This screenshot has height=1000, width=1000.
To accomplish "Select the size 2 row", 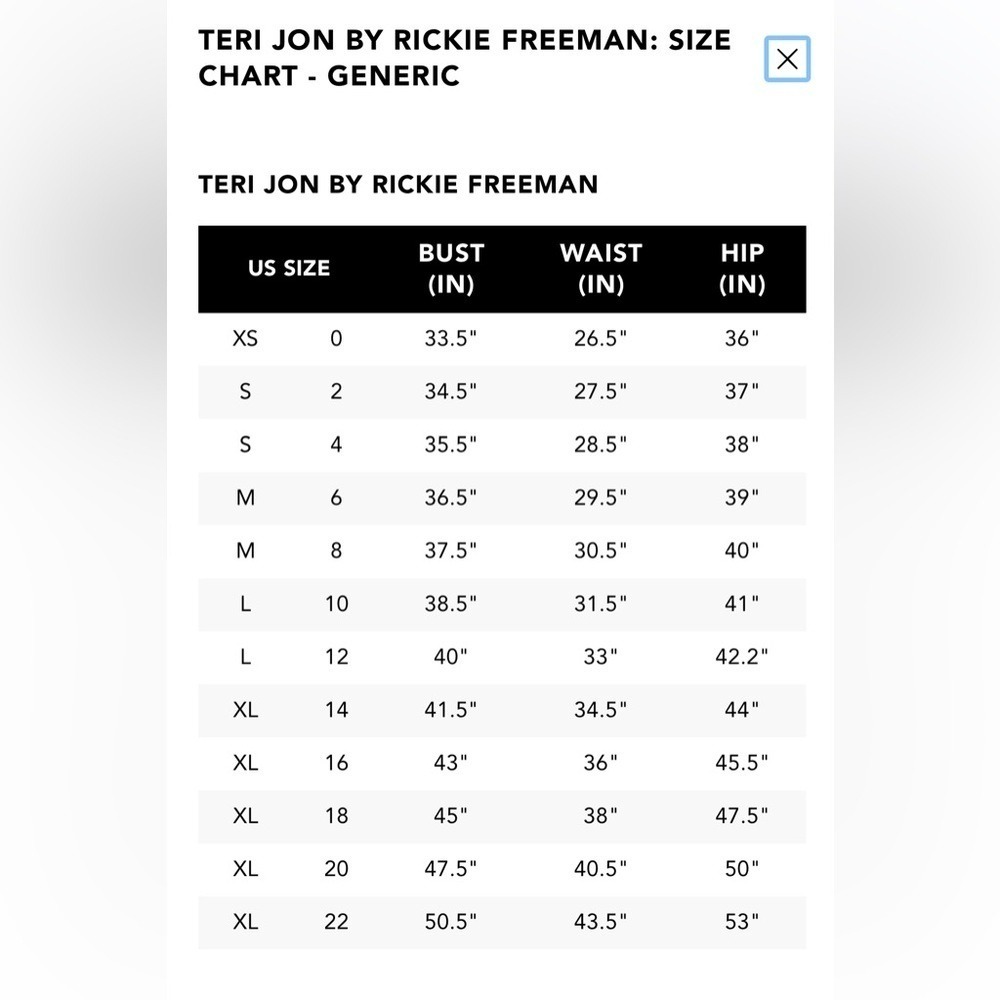I will [502, 392].
